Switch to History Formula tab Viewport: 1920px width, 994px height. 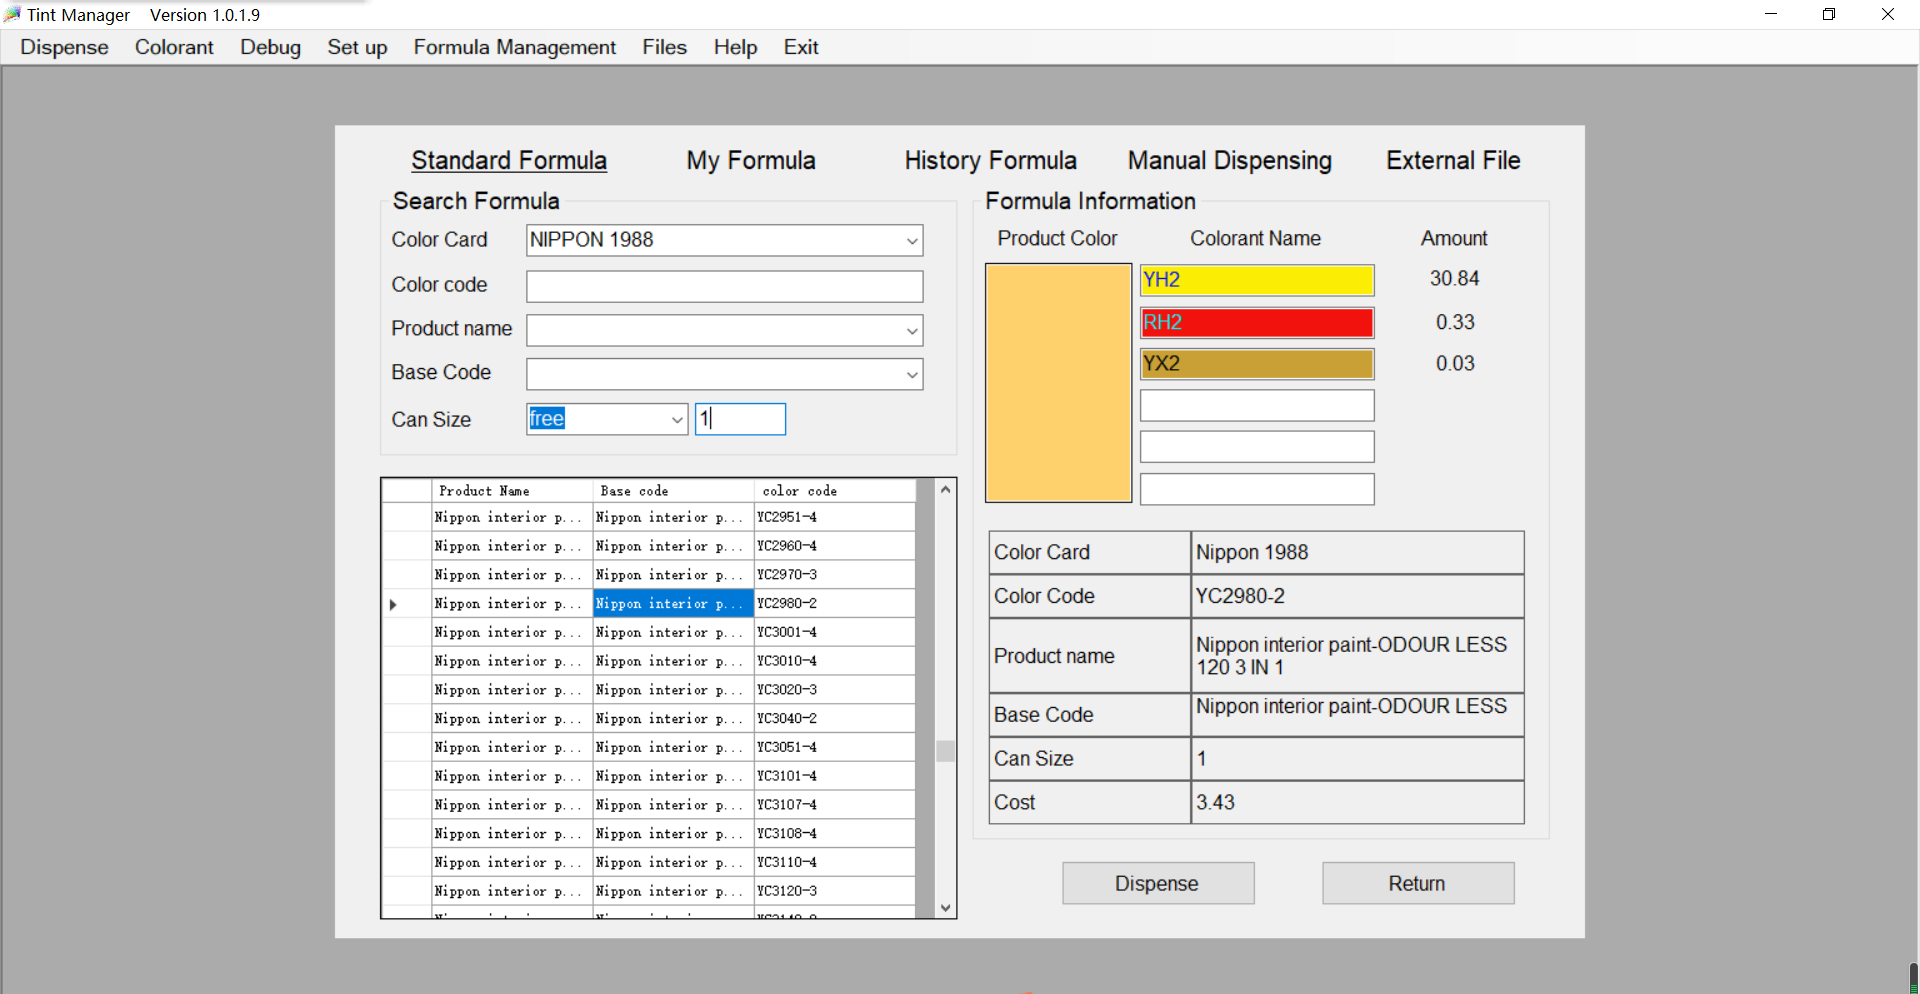990,161
